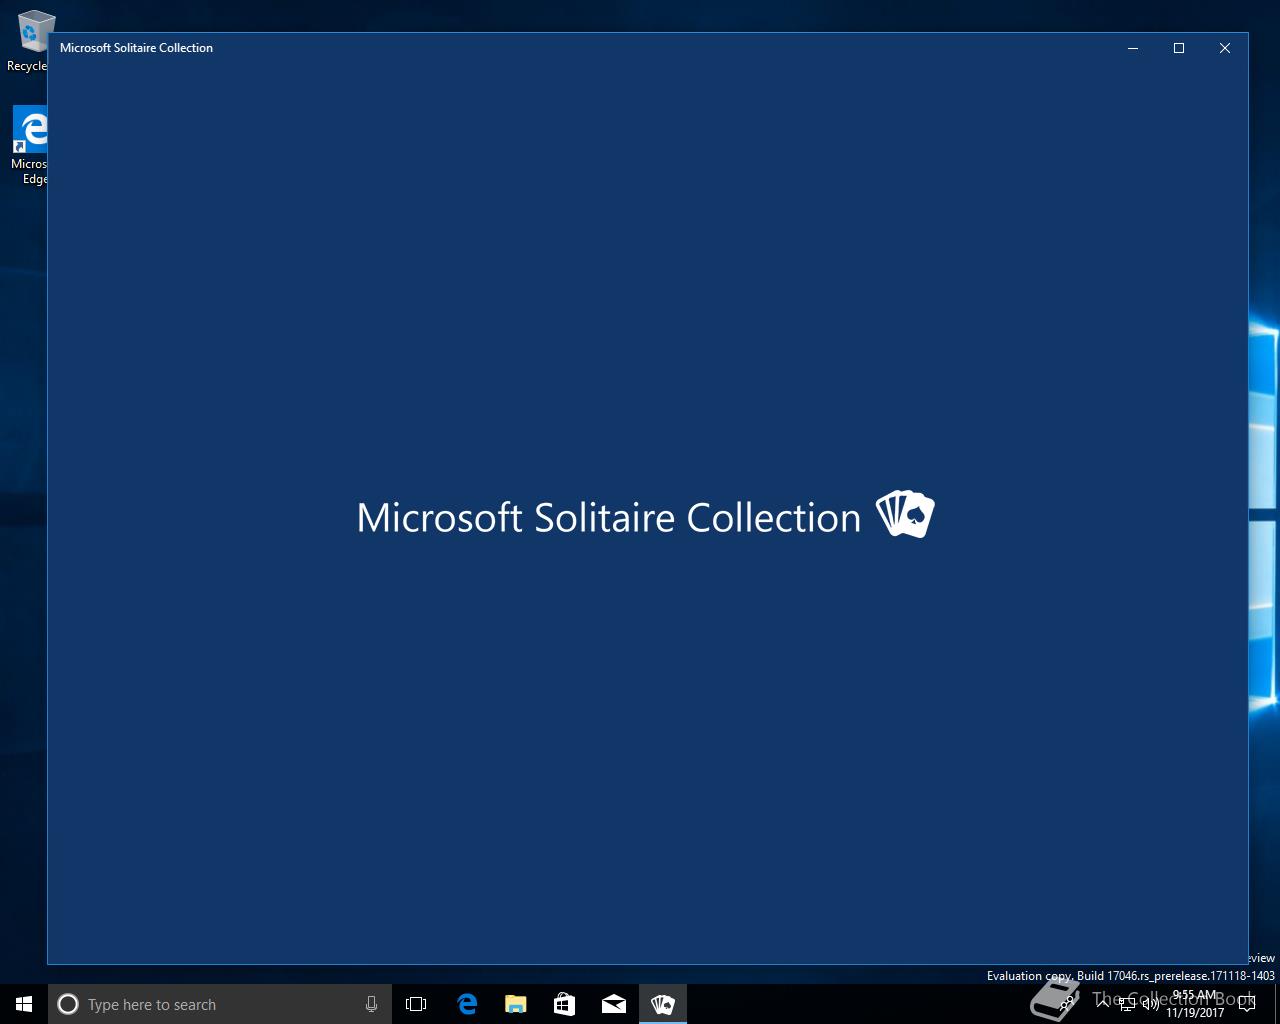Select the Solitaire Collection taskbar icon
This screenshot has height=1024, width=1280.
click(663, 1004)
